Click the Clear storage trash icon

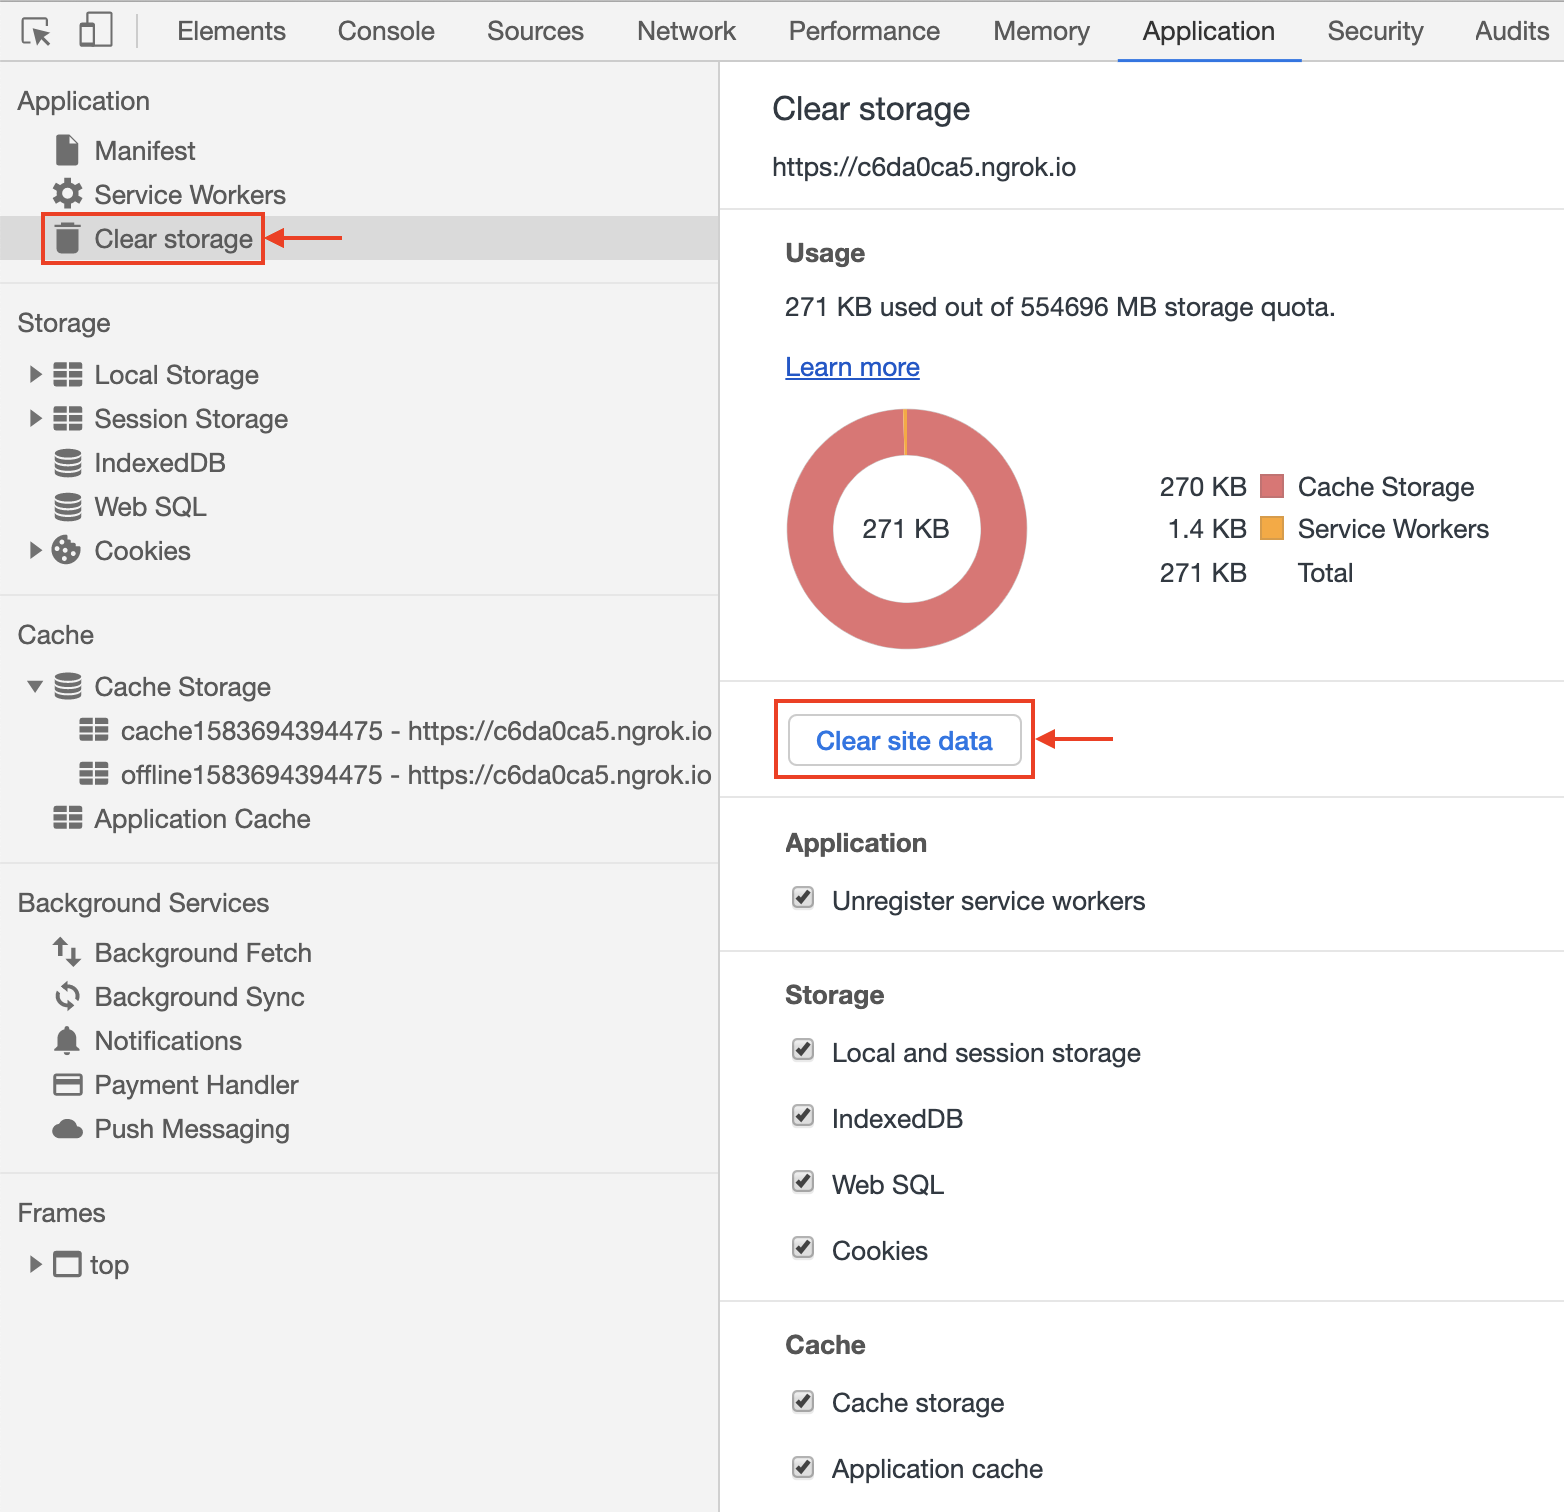[x=66, y=238]
